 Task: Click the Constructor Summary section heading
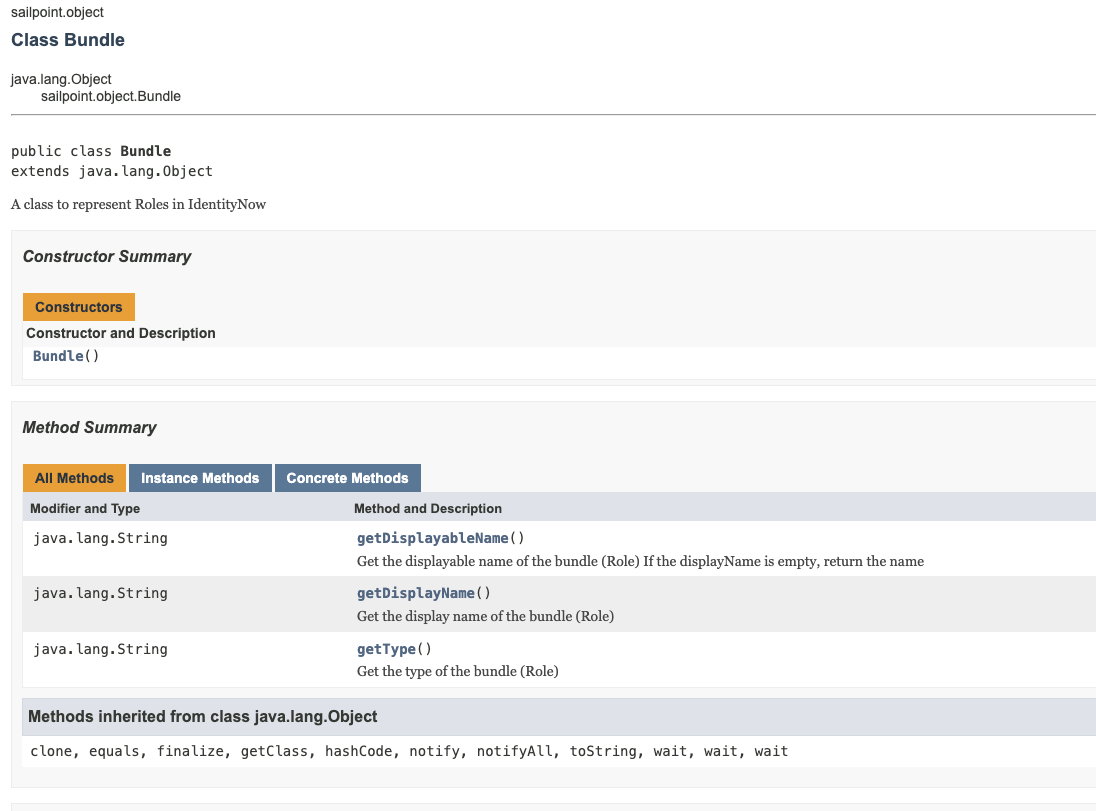point(107,257)
